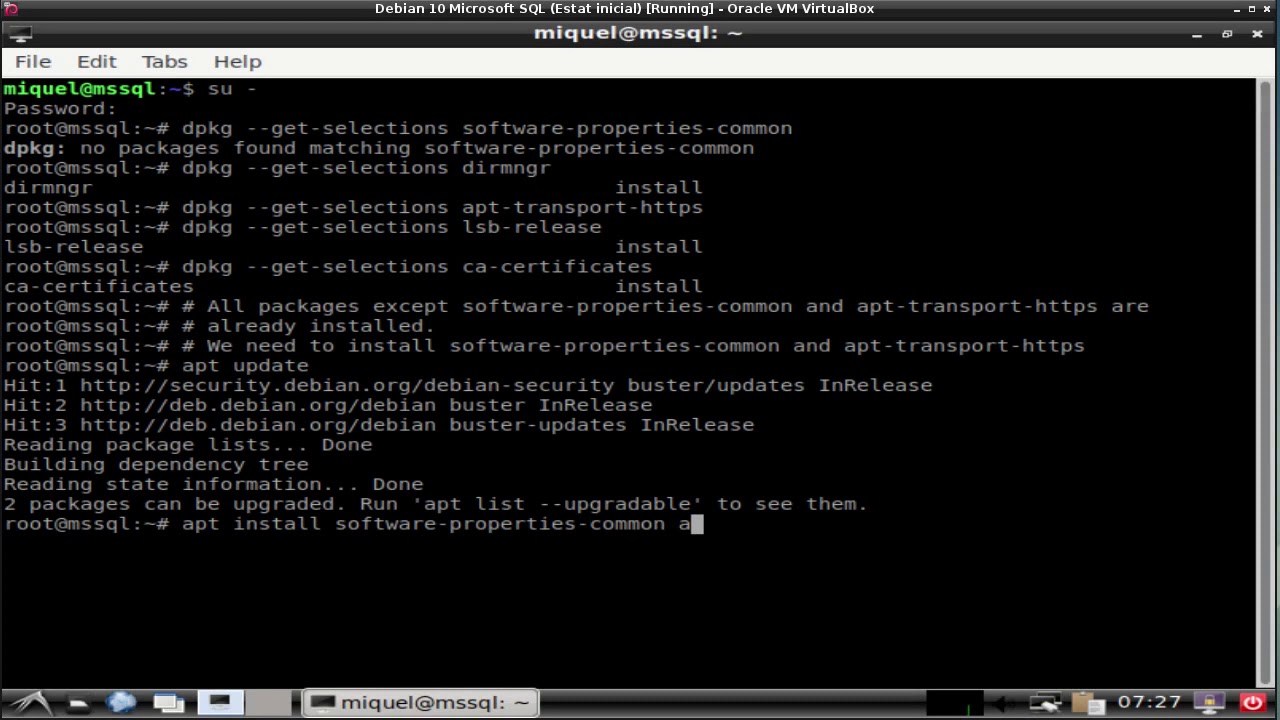The width and height of the screenshot is (1280, 720).
Task: Click the 'dpkg: no packages found' message
Action: [379, 148]
